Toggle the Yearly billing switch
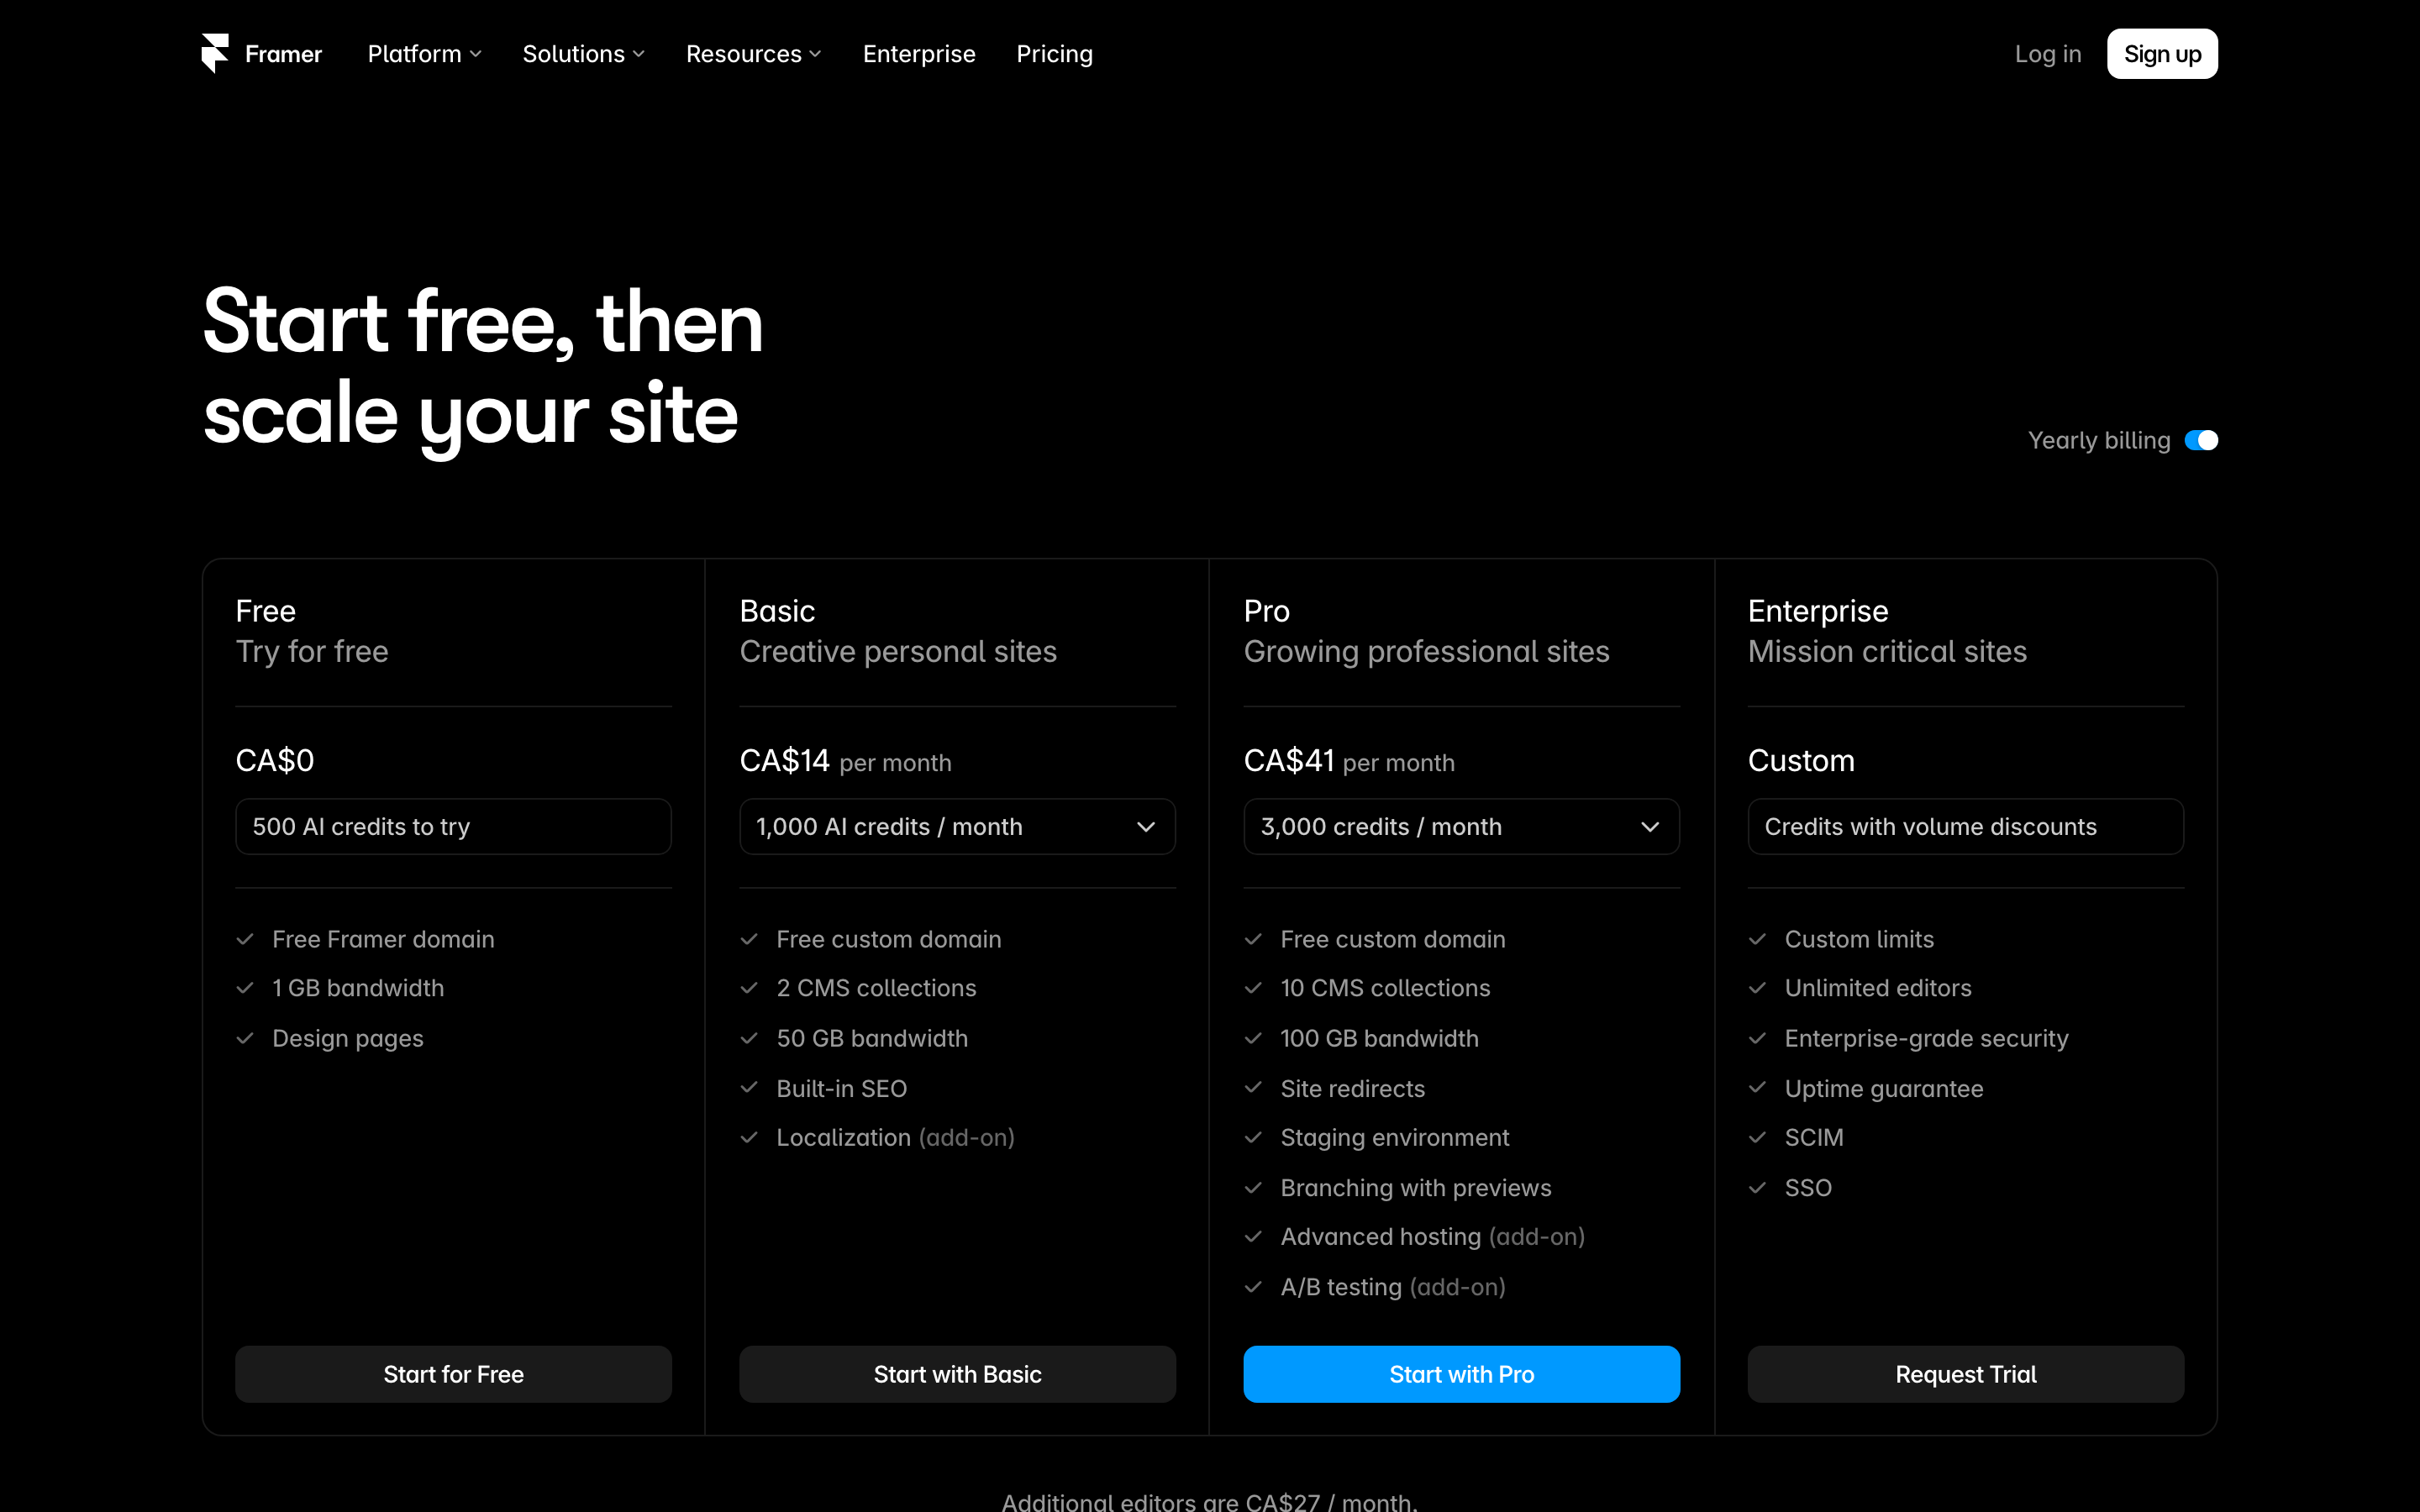This screenshot has height=1512, width=2420. [x=2201, y=440]
